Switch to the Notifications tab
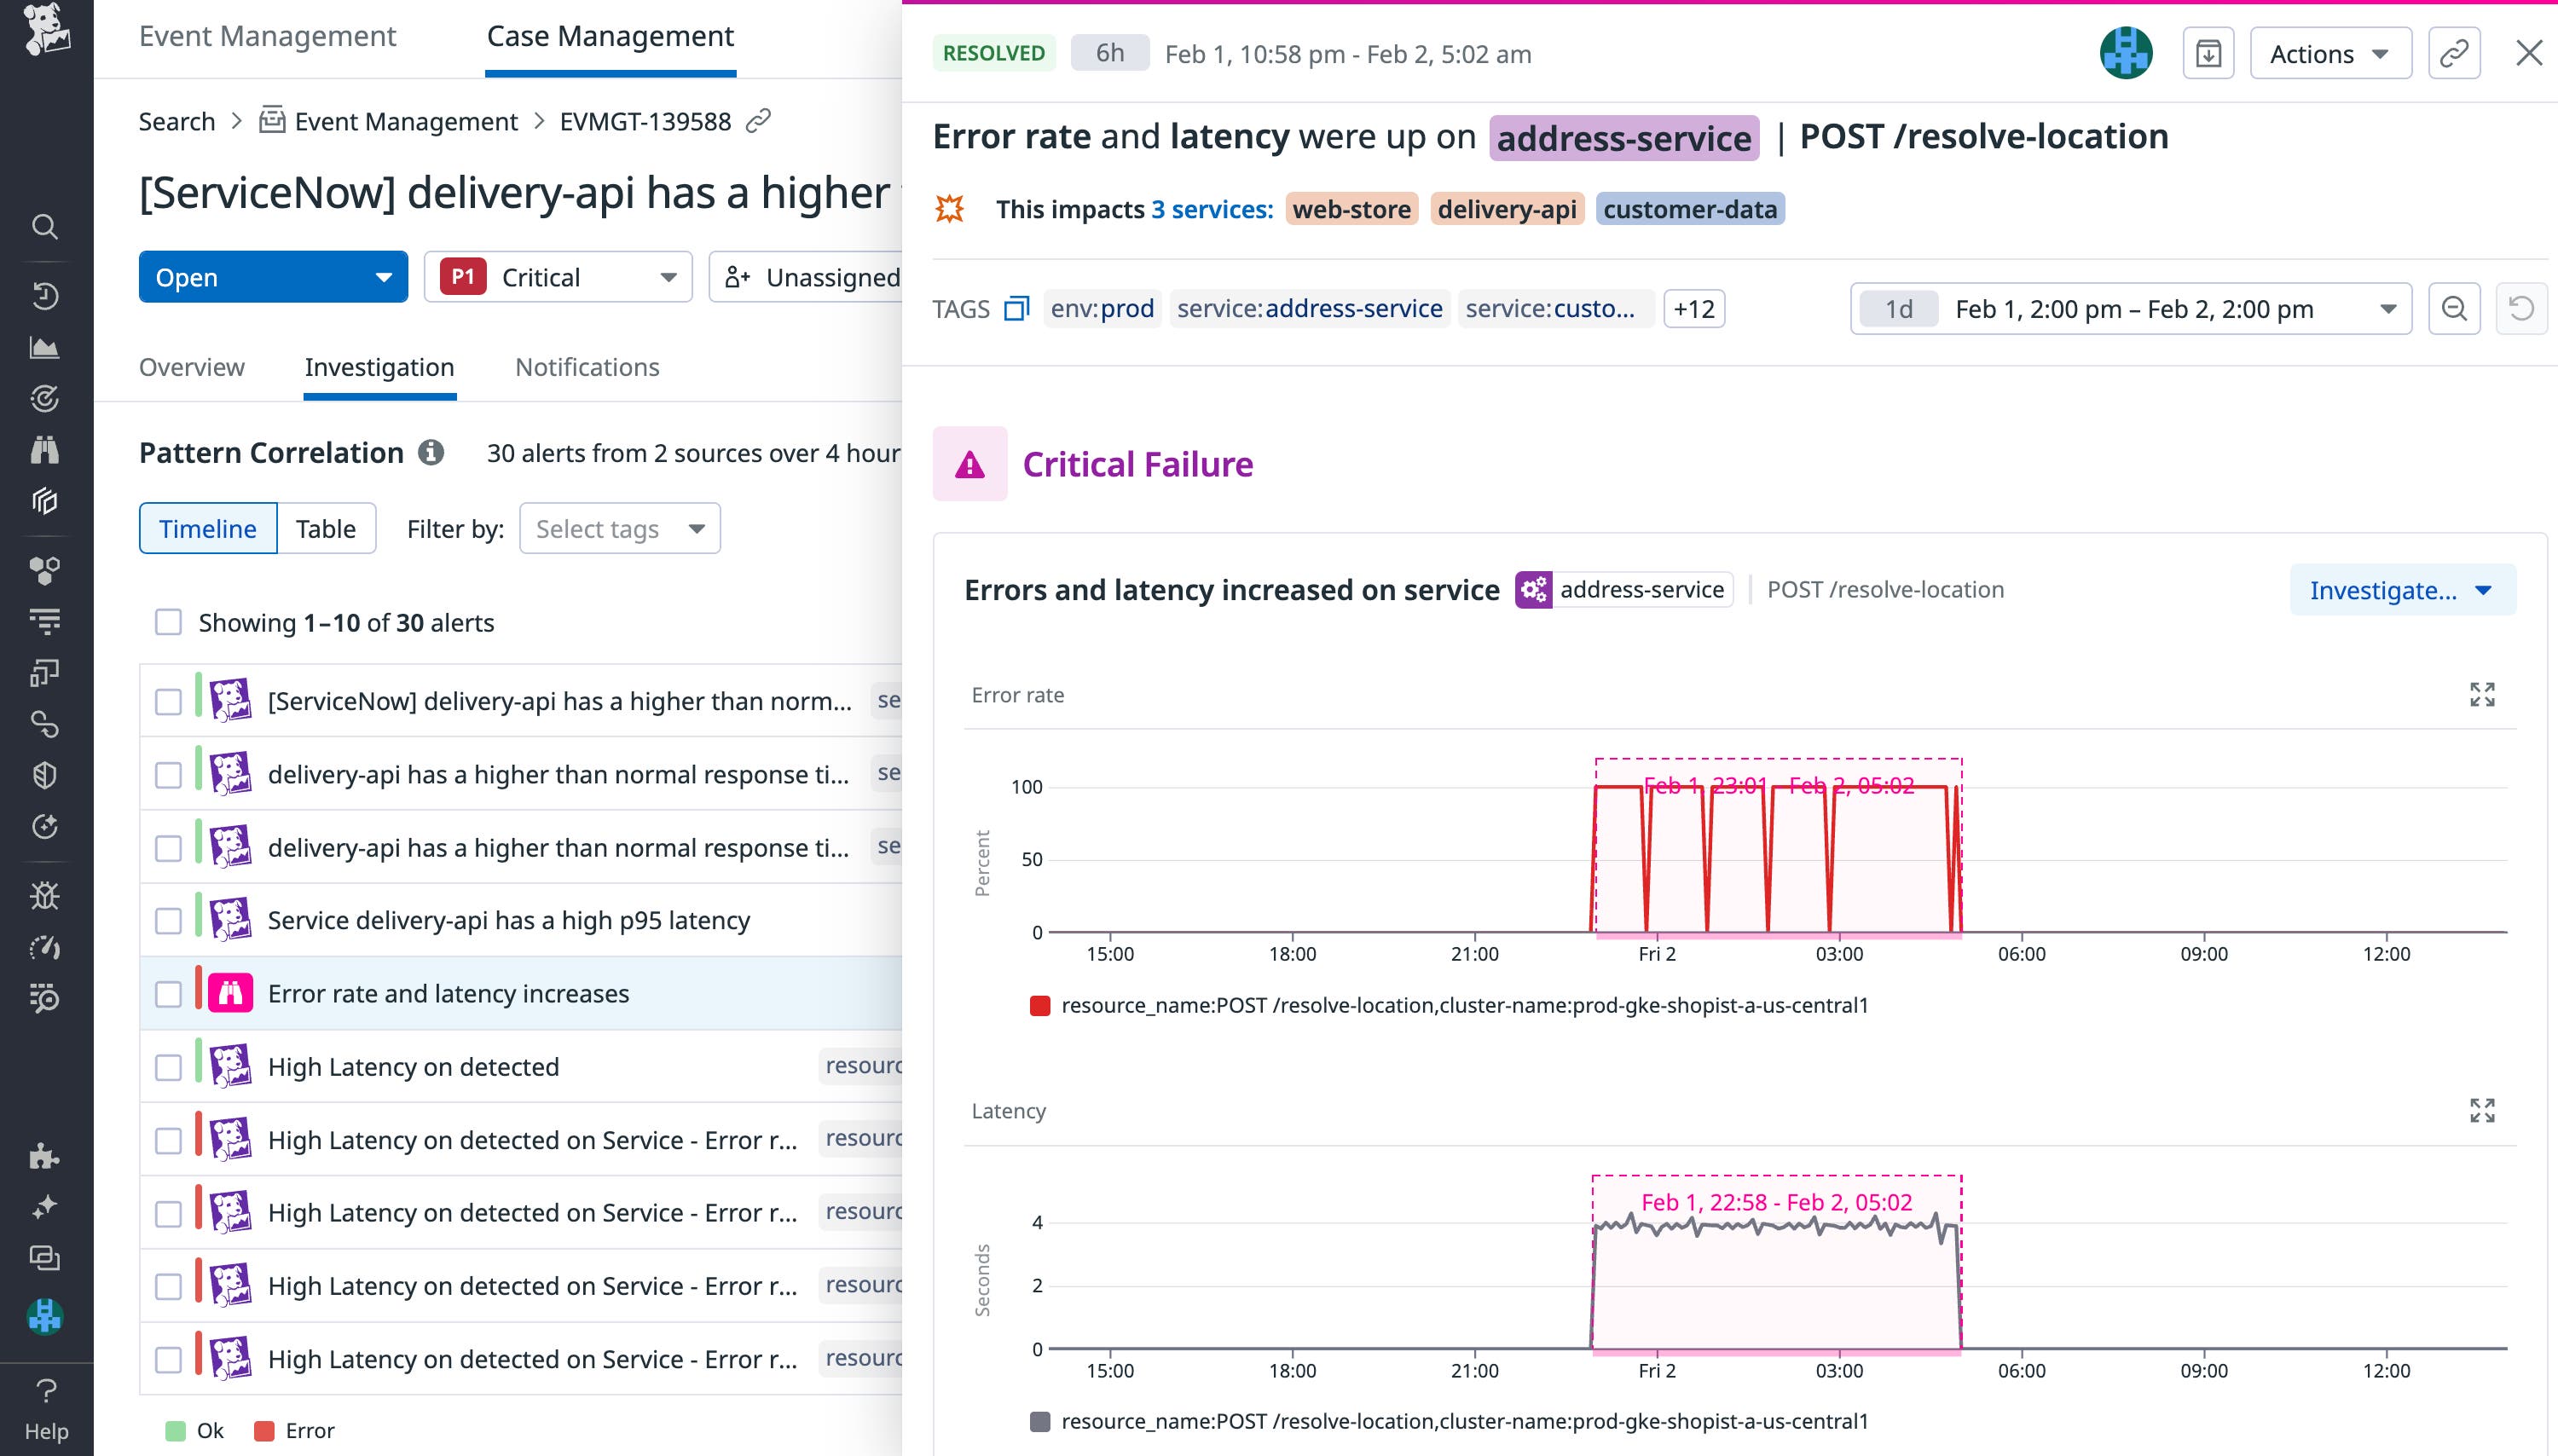Viewport: 2558px width, 1456px height. 587,367
